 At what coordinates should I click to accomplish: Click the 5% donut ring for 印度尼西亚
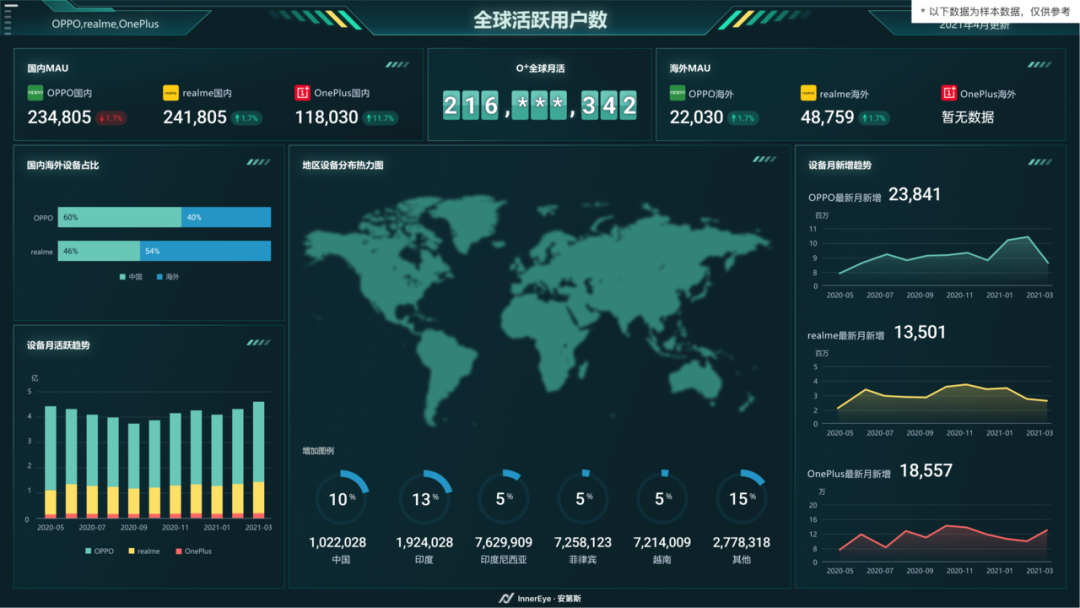[x=503, y=498]
